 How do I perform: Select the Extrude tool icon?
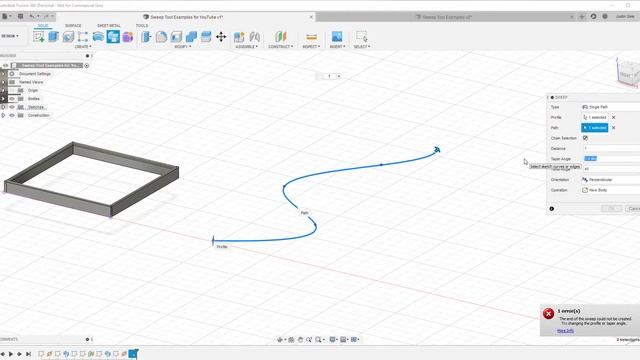tap(53, 37)
